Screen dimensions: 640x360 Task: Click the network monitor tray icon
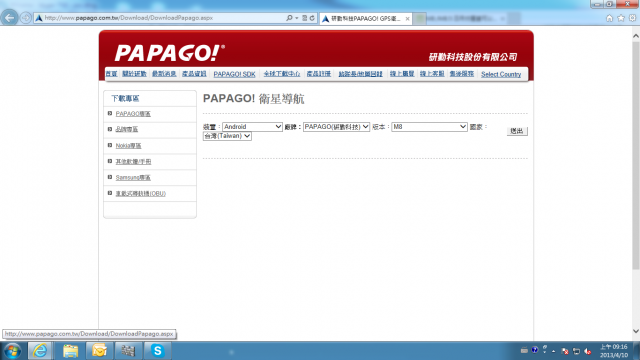576,351
